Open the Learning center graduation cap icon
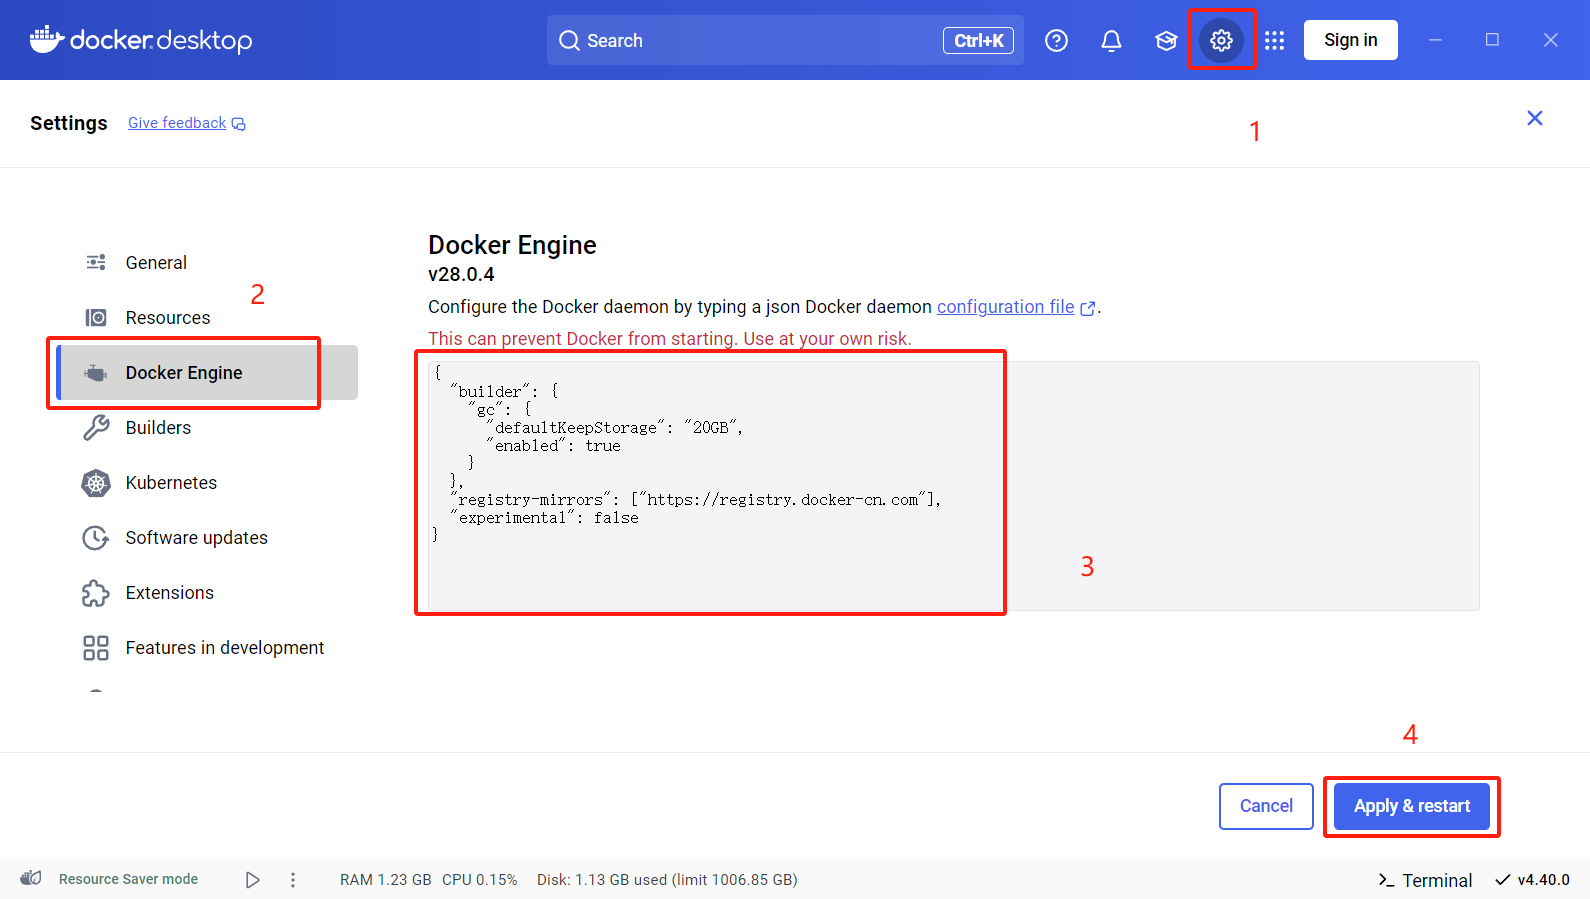The image size is (1590, 899). point(1166,40)
